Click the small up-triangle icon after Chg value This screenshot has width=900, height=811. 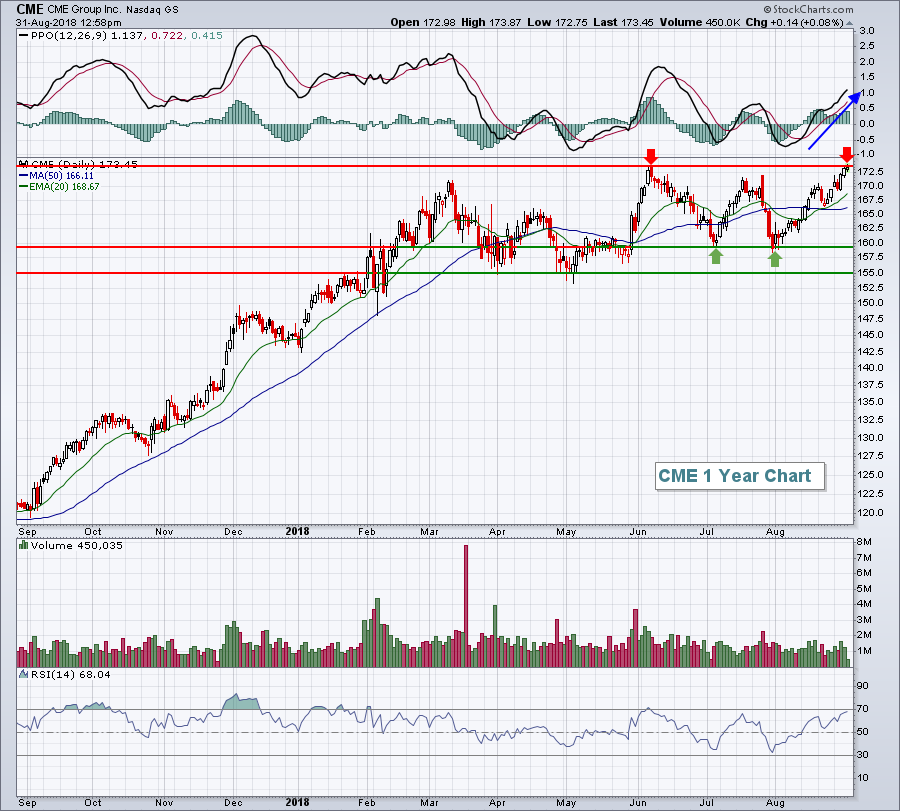(849, 24)
